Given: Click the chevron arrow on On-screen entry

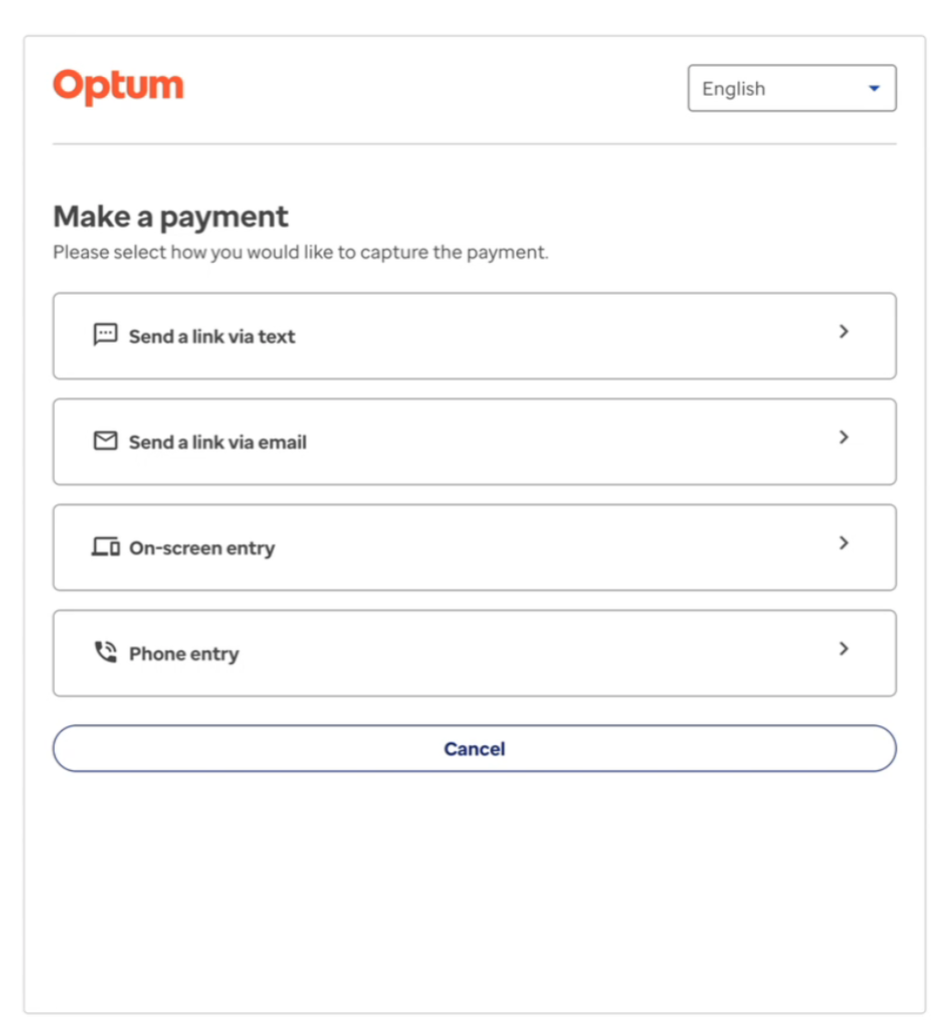Looking at the screenshot, I should [844, 543].
